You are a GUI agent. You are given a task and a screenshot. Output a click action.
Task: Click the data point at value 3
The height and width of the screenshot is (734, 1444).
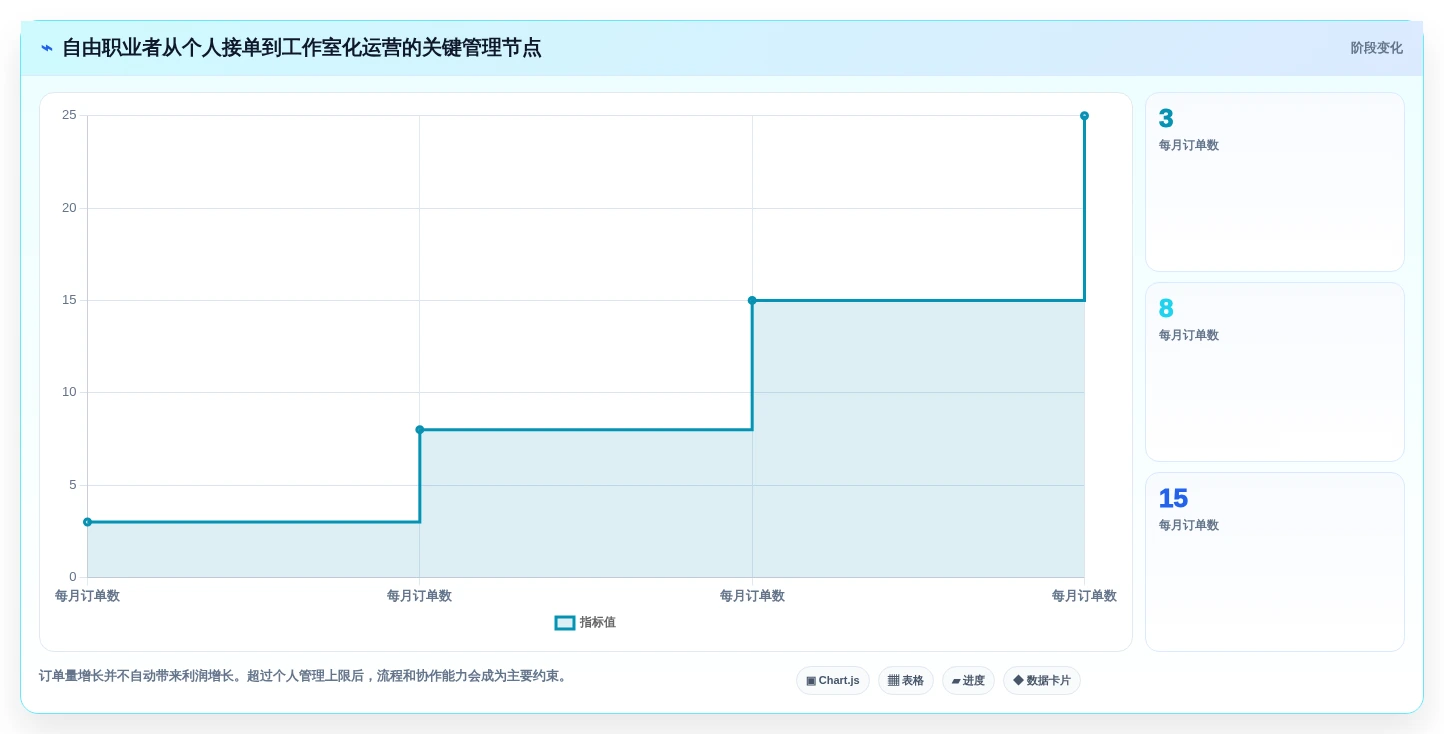pyautogui.click(x=87, y=522)
